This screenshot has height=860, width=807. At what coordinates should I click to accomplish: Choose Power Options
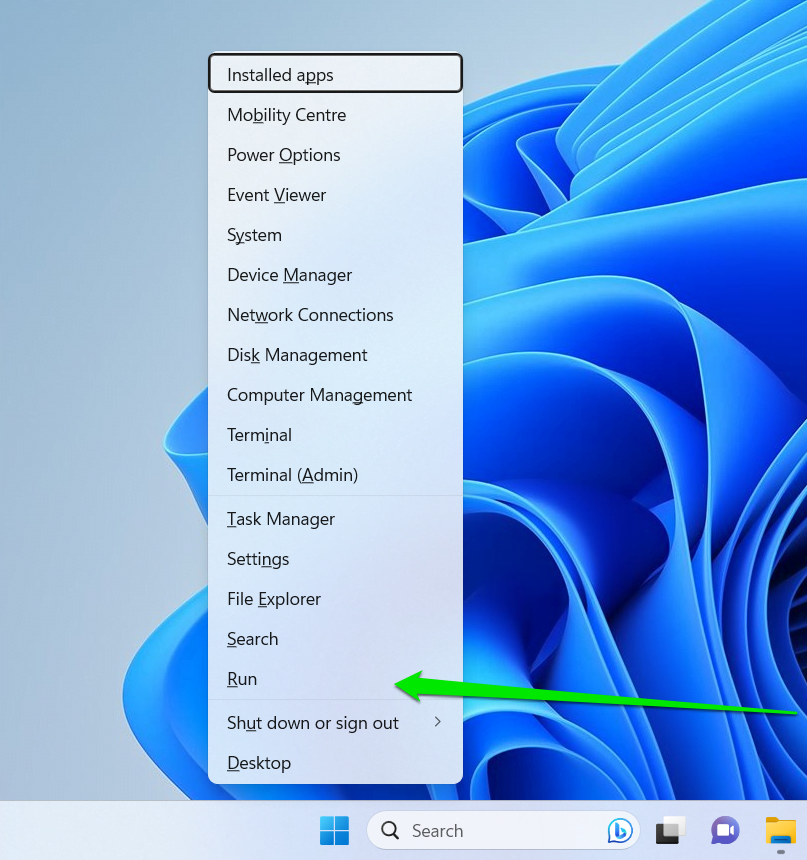pos(283,155)
